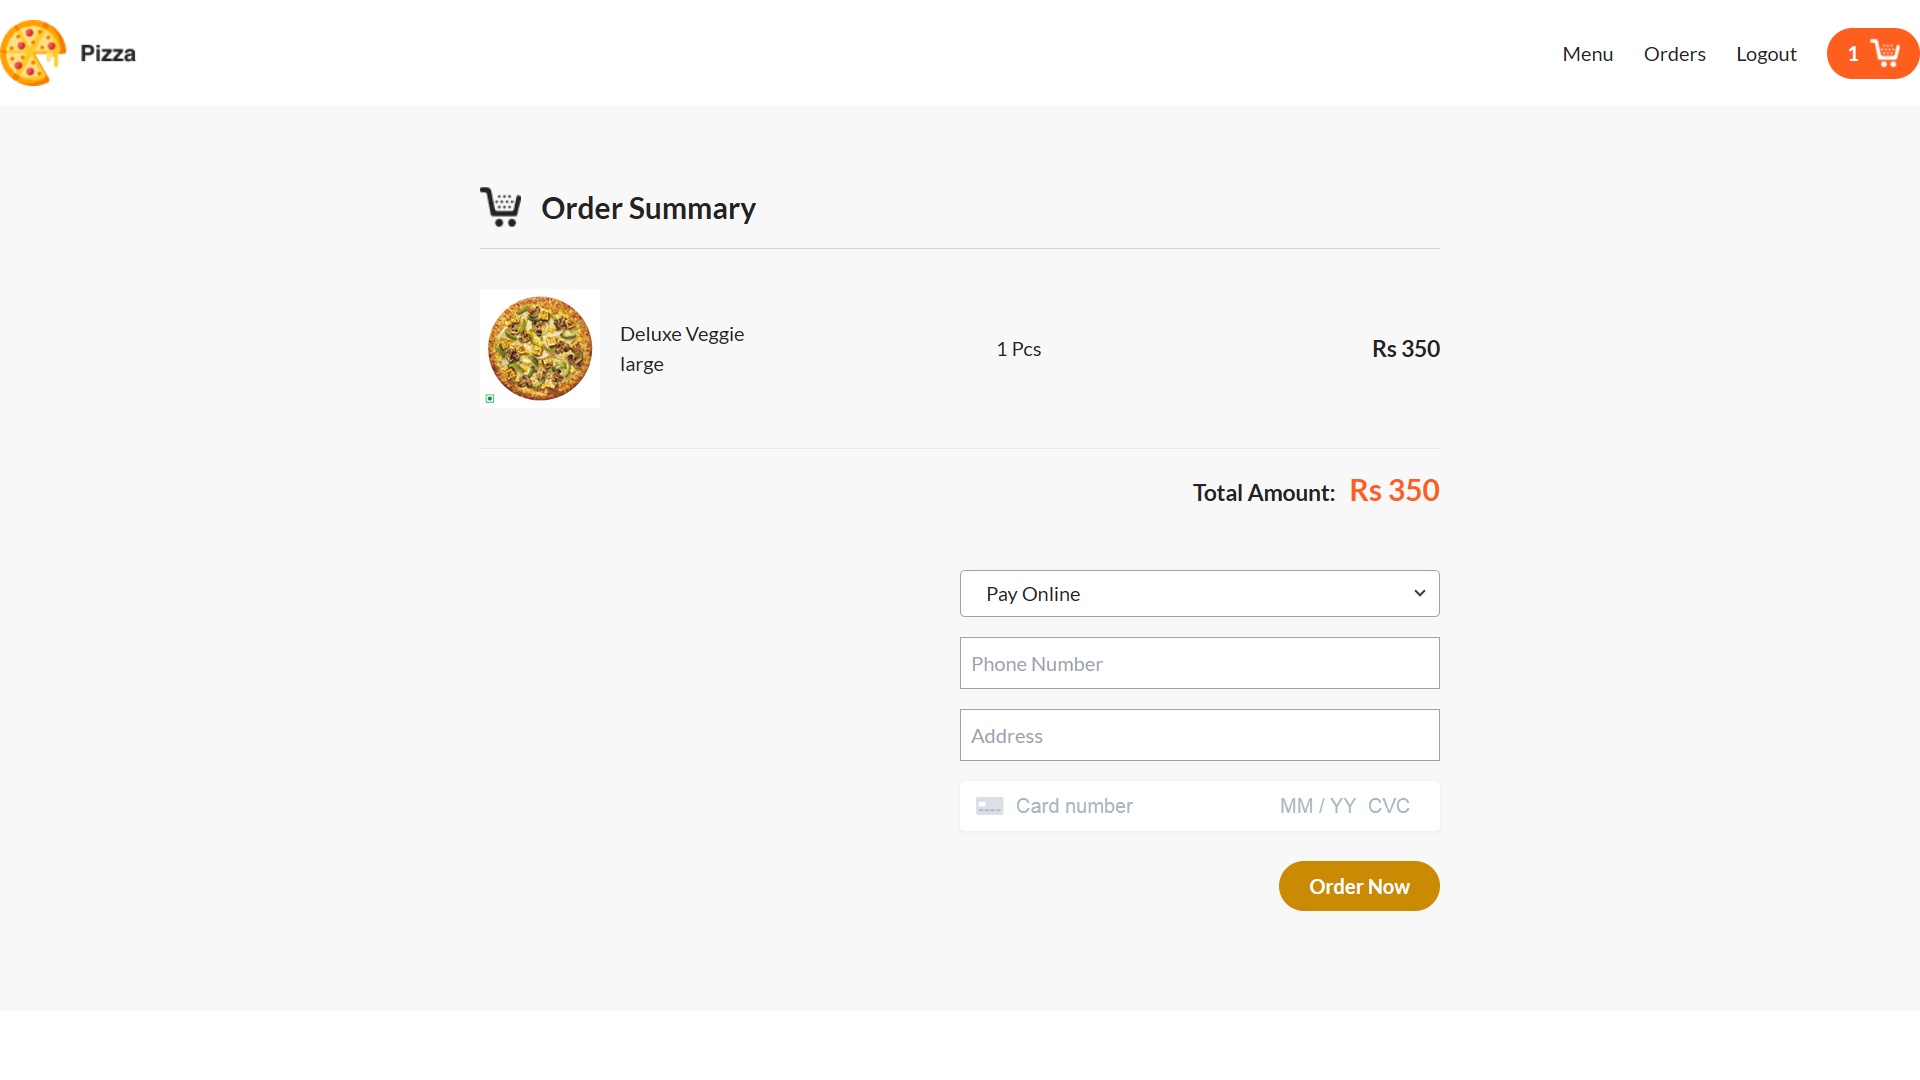Click the Pizza brand text

[108, 53]
